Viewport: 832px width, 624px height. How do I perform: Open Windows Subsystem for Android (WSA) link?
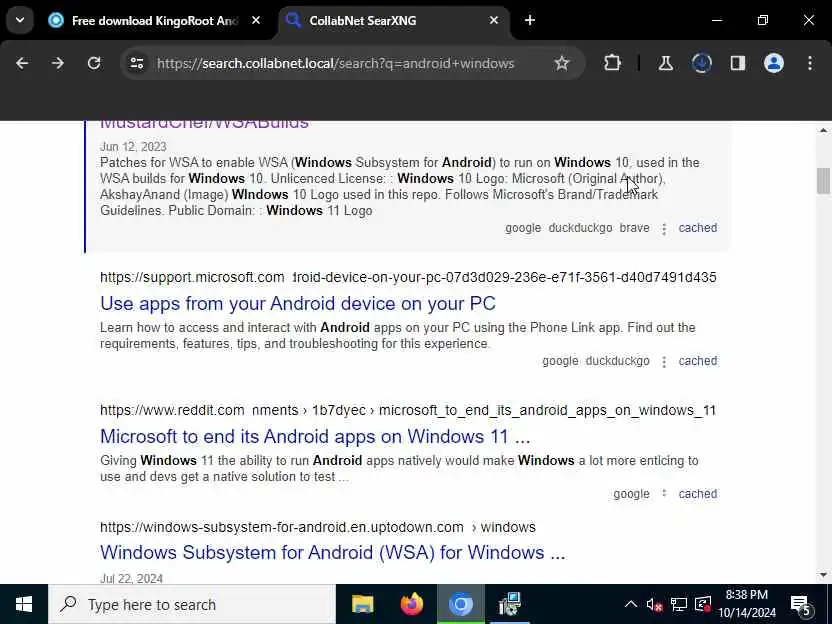332,552
